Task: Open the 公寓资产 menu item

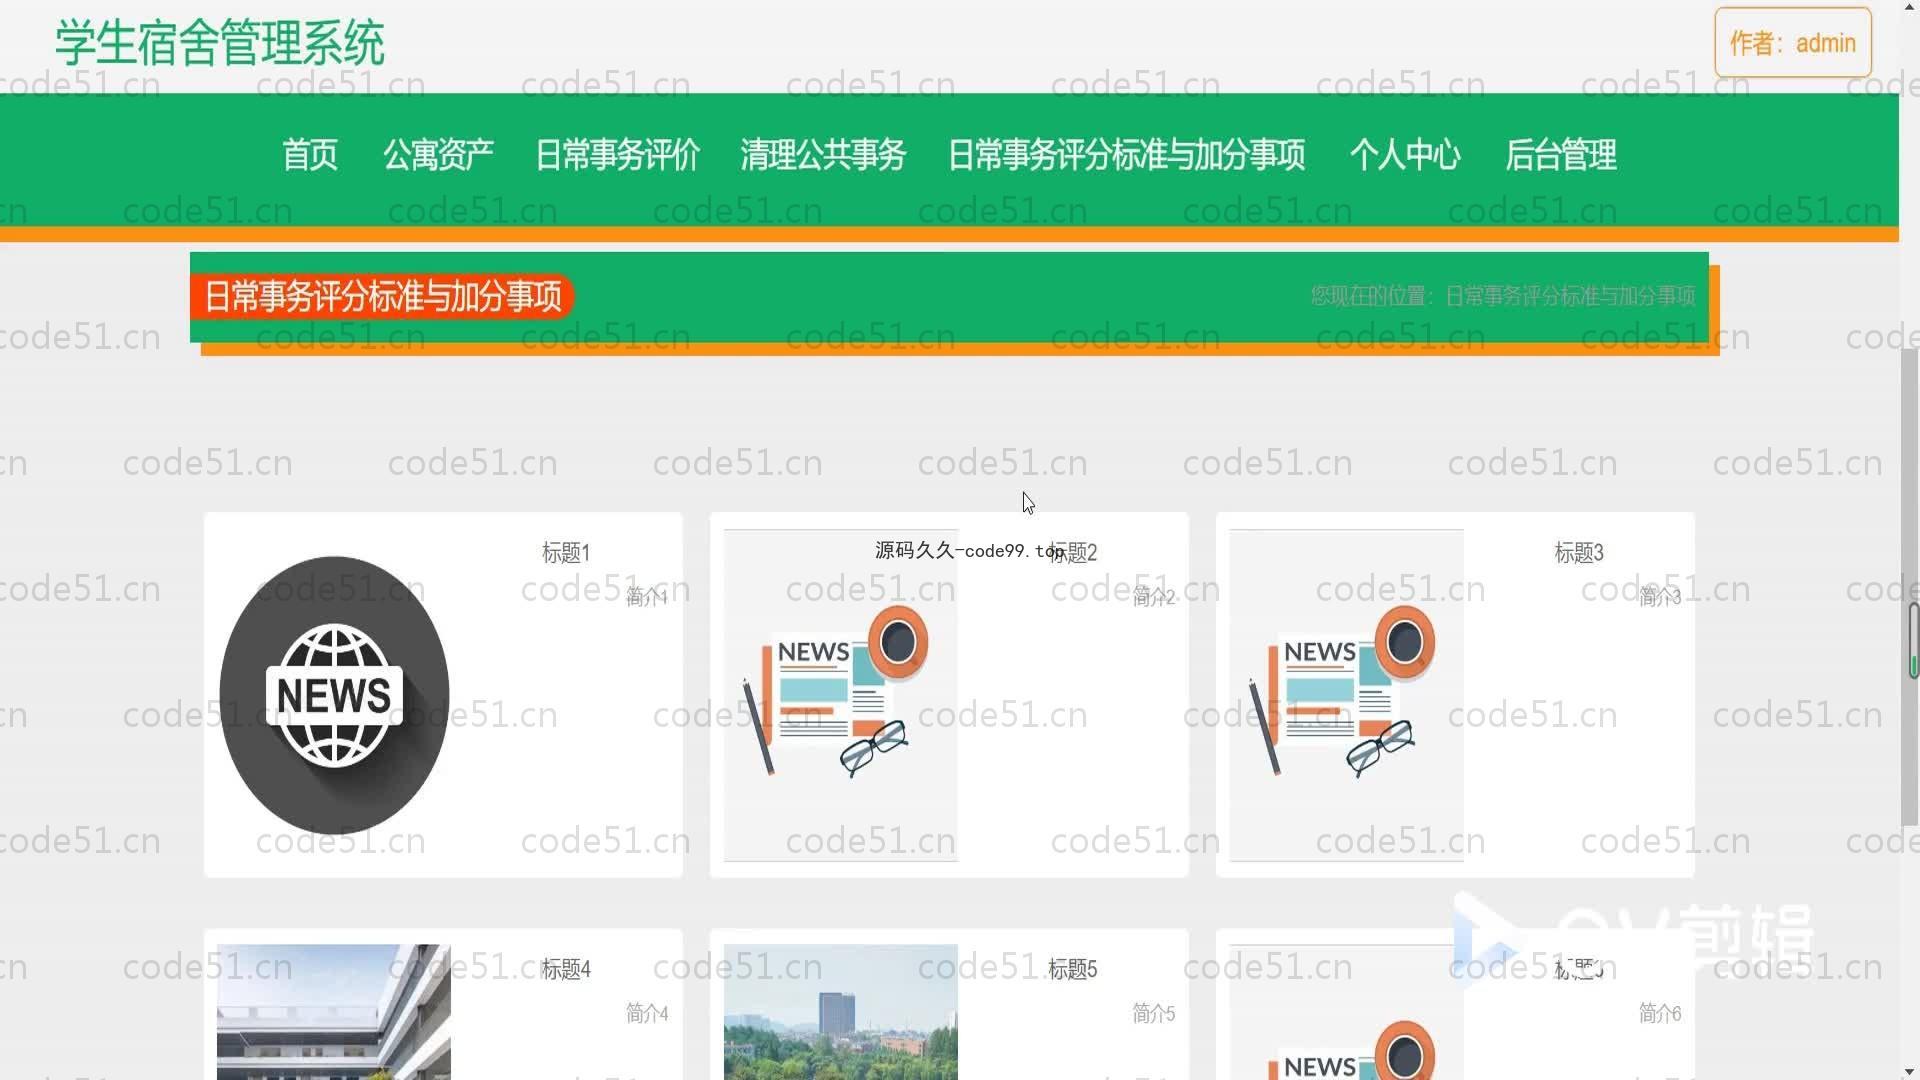Action: pyautogui.click(x=438, y=155)
